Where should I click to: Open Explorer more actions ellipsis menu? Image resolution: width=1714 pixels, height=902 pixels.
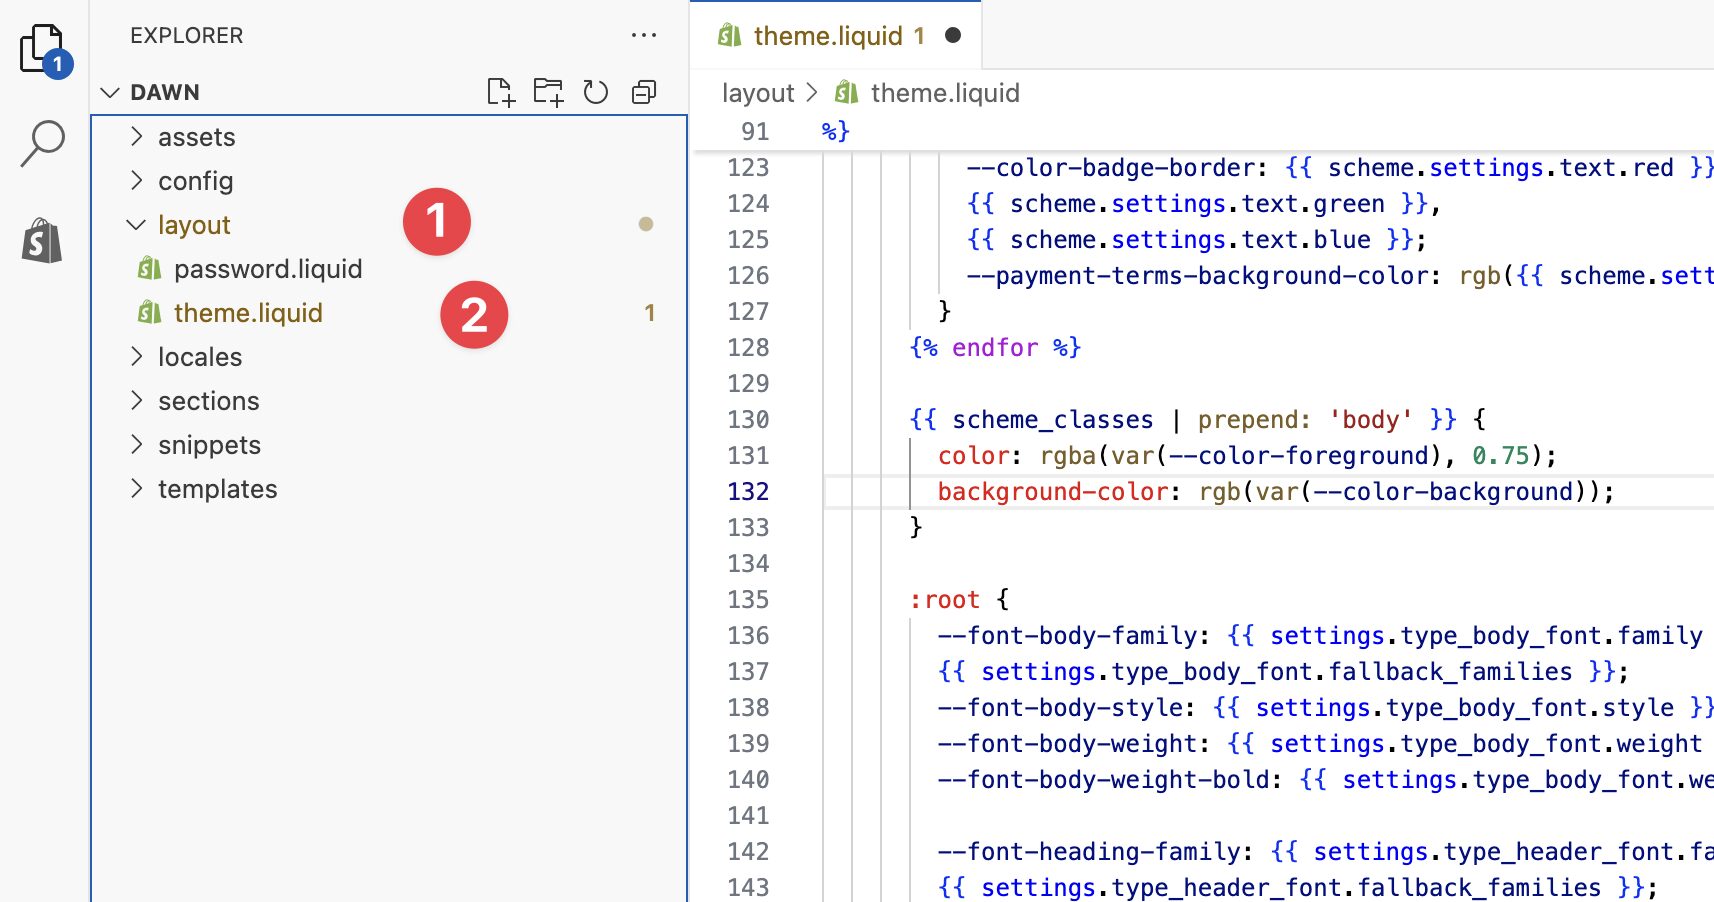644,36
